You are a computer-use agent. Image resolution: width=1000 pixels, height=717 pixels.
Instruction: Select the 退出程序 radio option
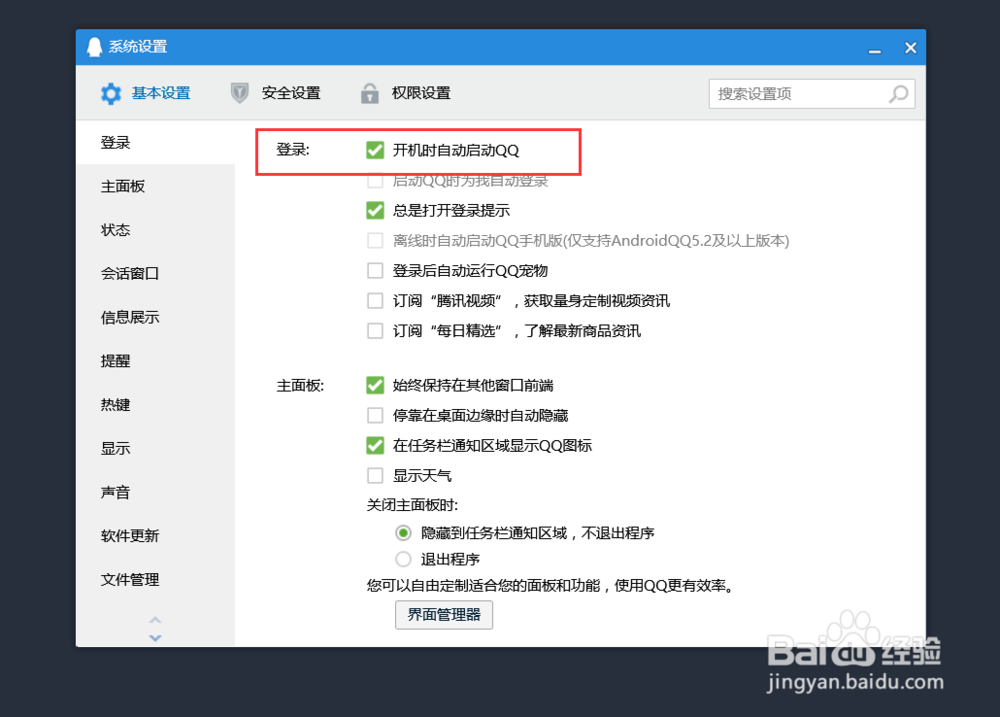click(x=403, y=559)
